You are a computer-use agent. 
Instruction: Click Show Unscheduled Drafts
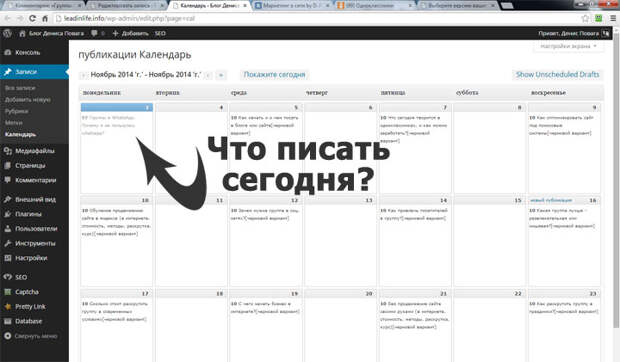coord(557,75)
